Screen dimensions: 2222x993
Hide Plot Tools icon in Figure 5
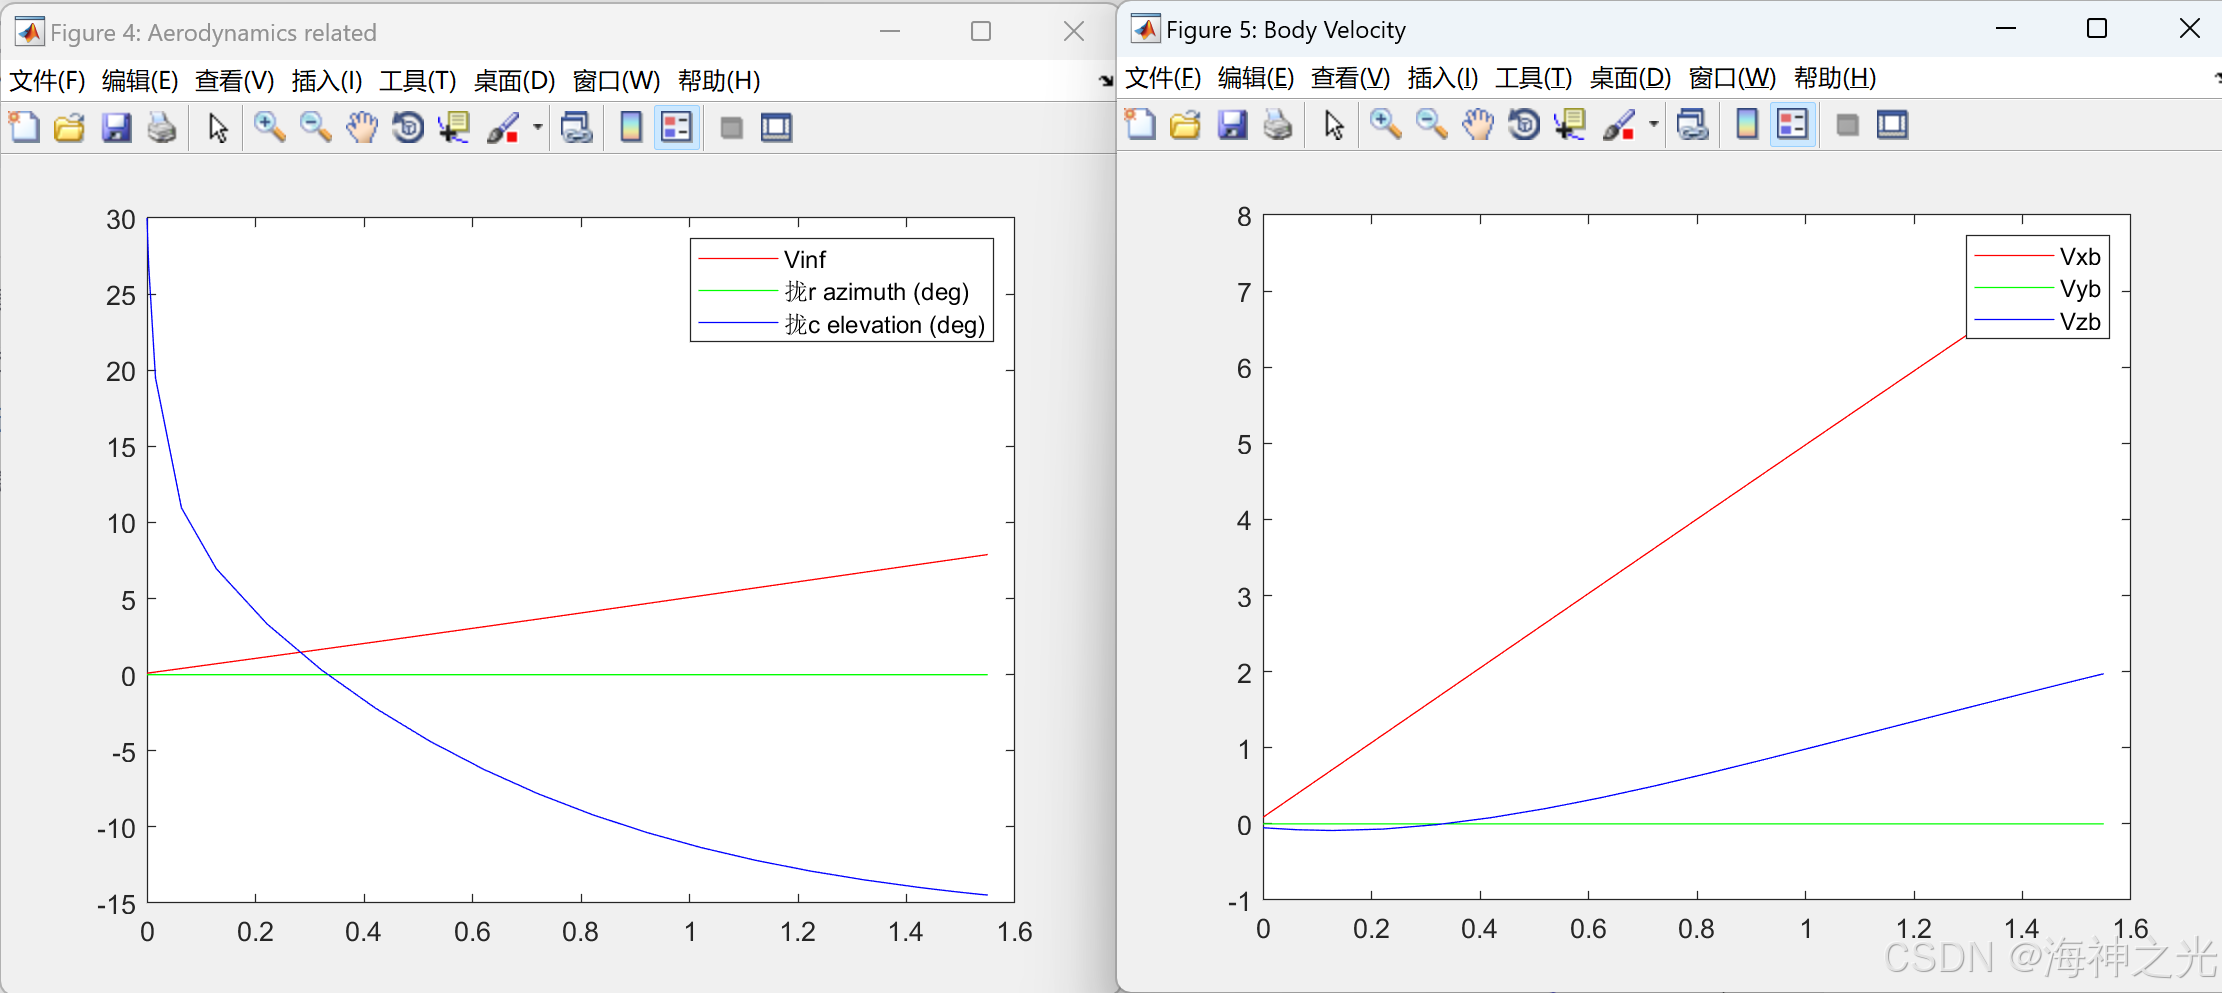tap(1848, 124)
